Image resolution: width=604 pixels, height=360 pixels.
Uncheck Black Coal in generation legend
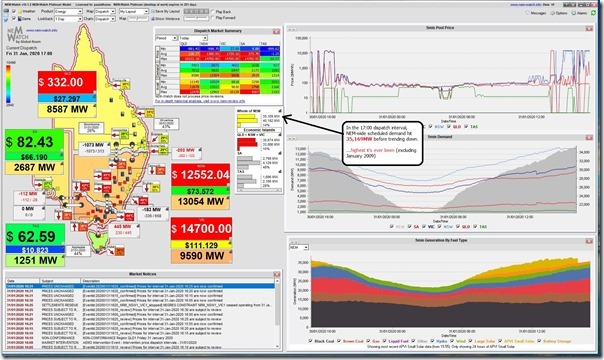click(x=310, y=341)
